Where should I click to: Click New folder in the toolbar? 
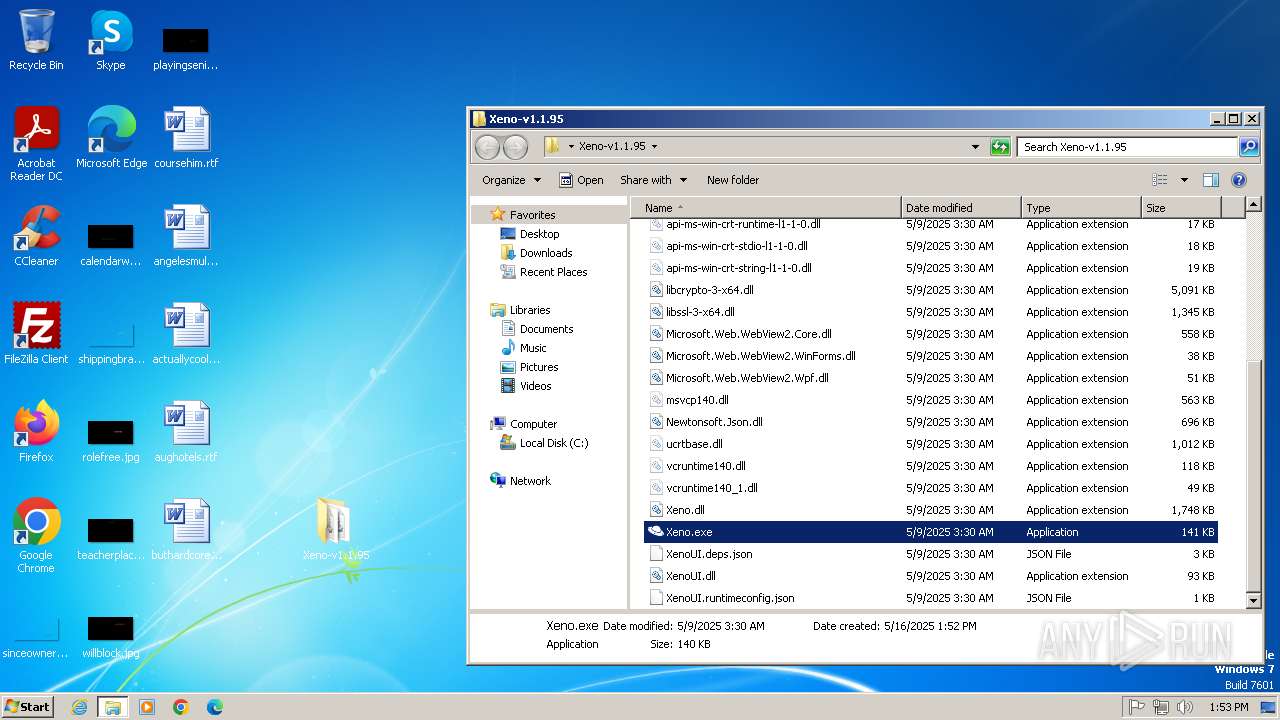733,180
